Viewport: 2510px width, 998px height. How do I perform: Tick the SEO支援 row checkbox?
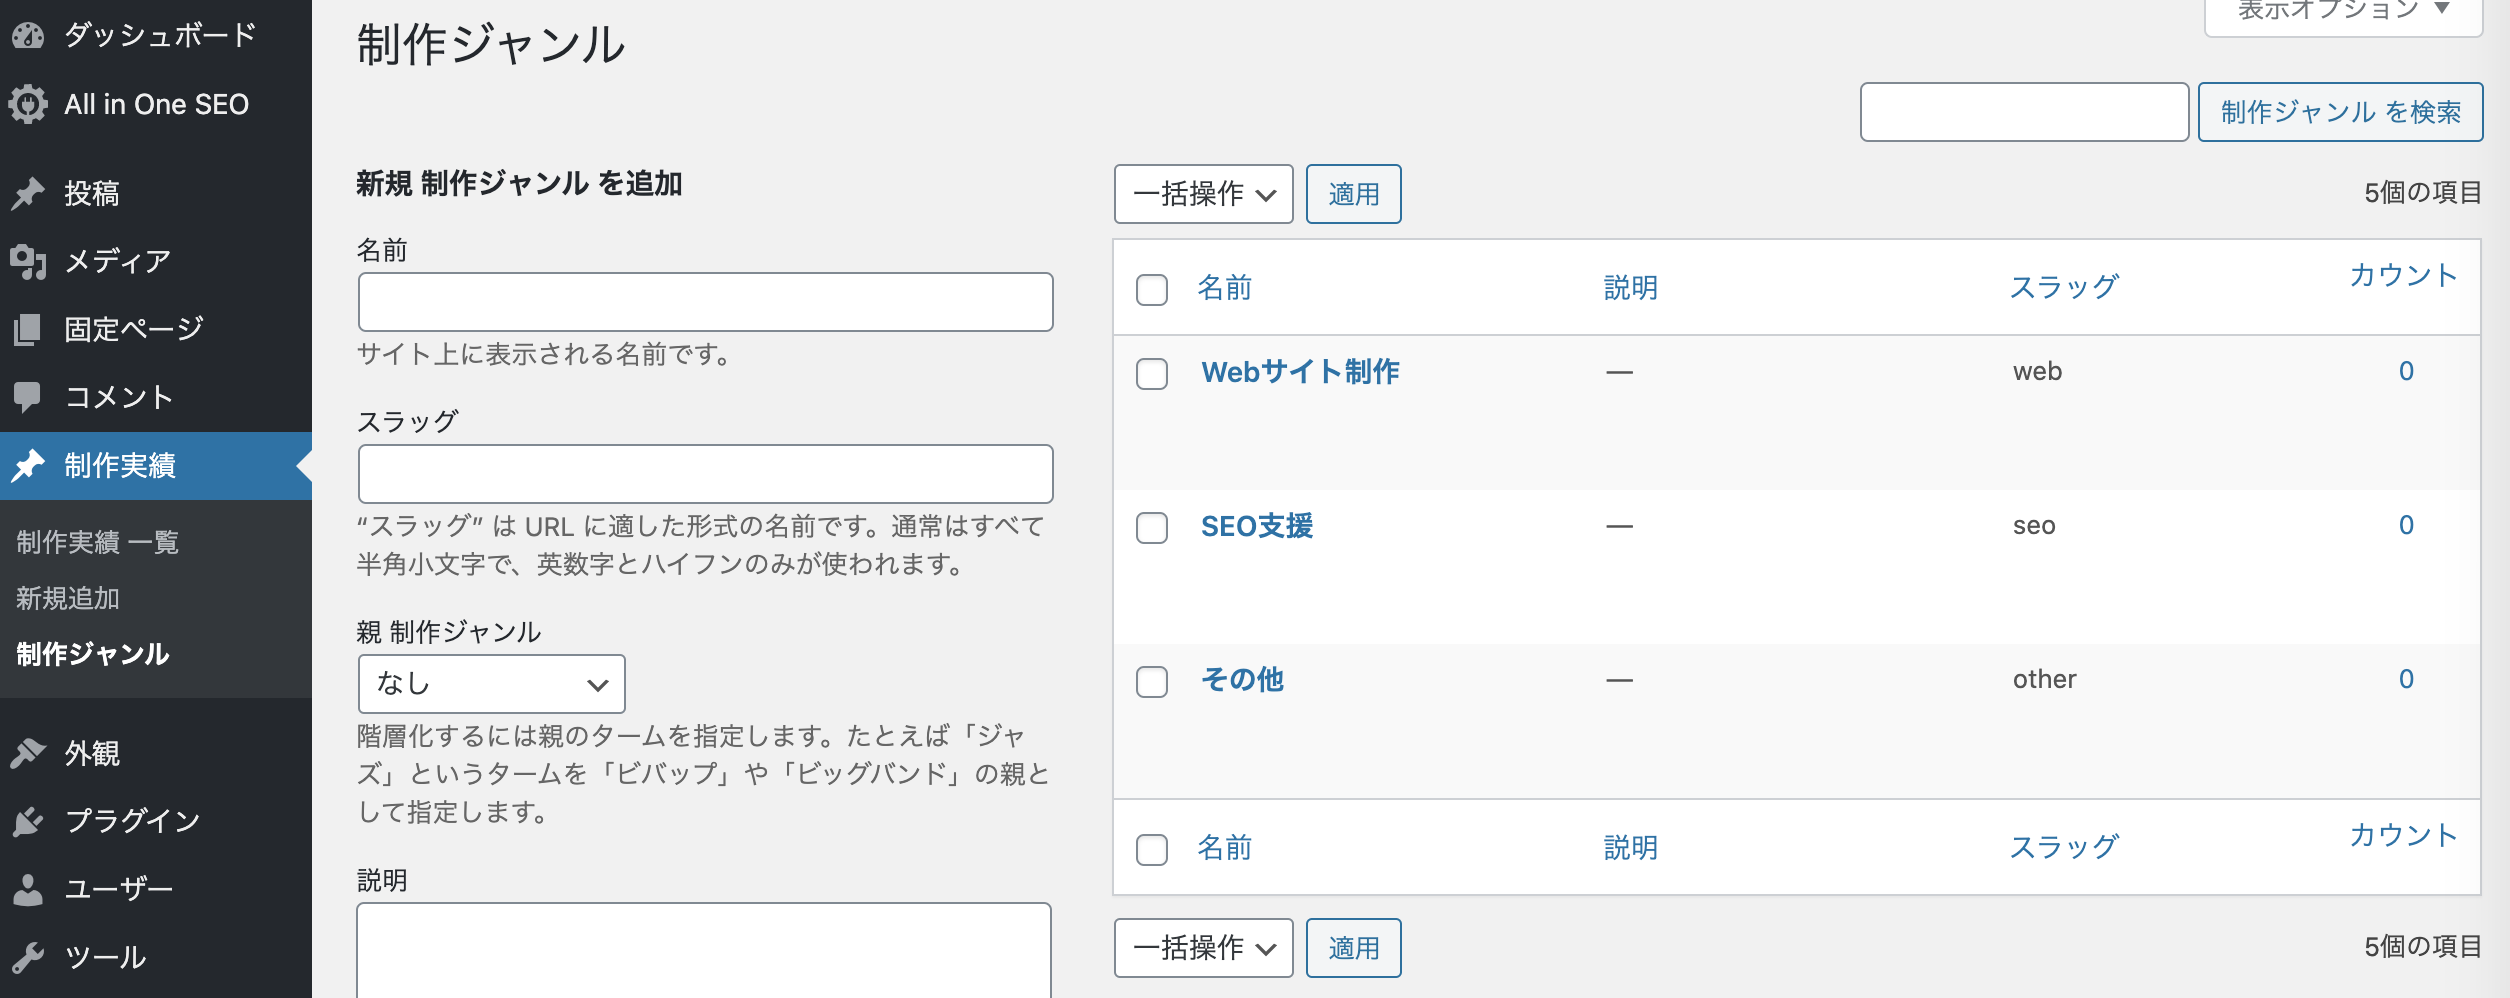tap(1152, 528)
